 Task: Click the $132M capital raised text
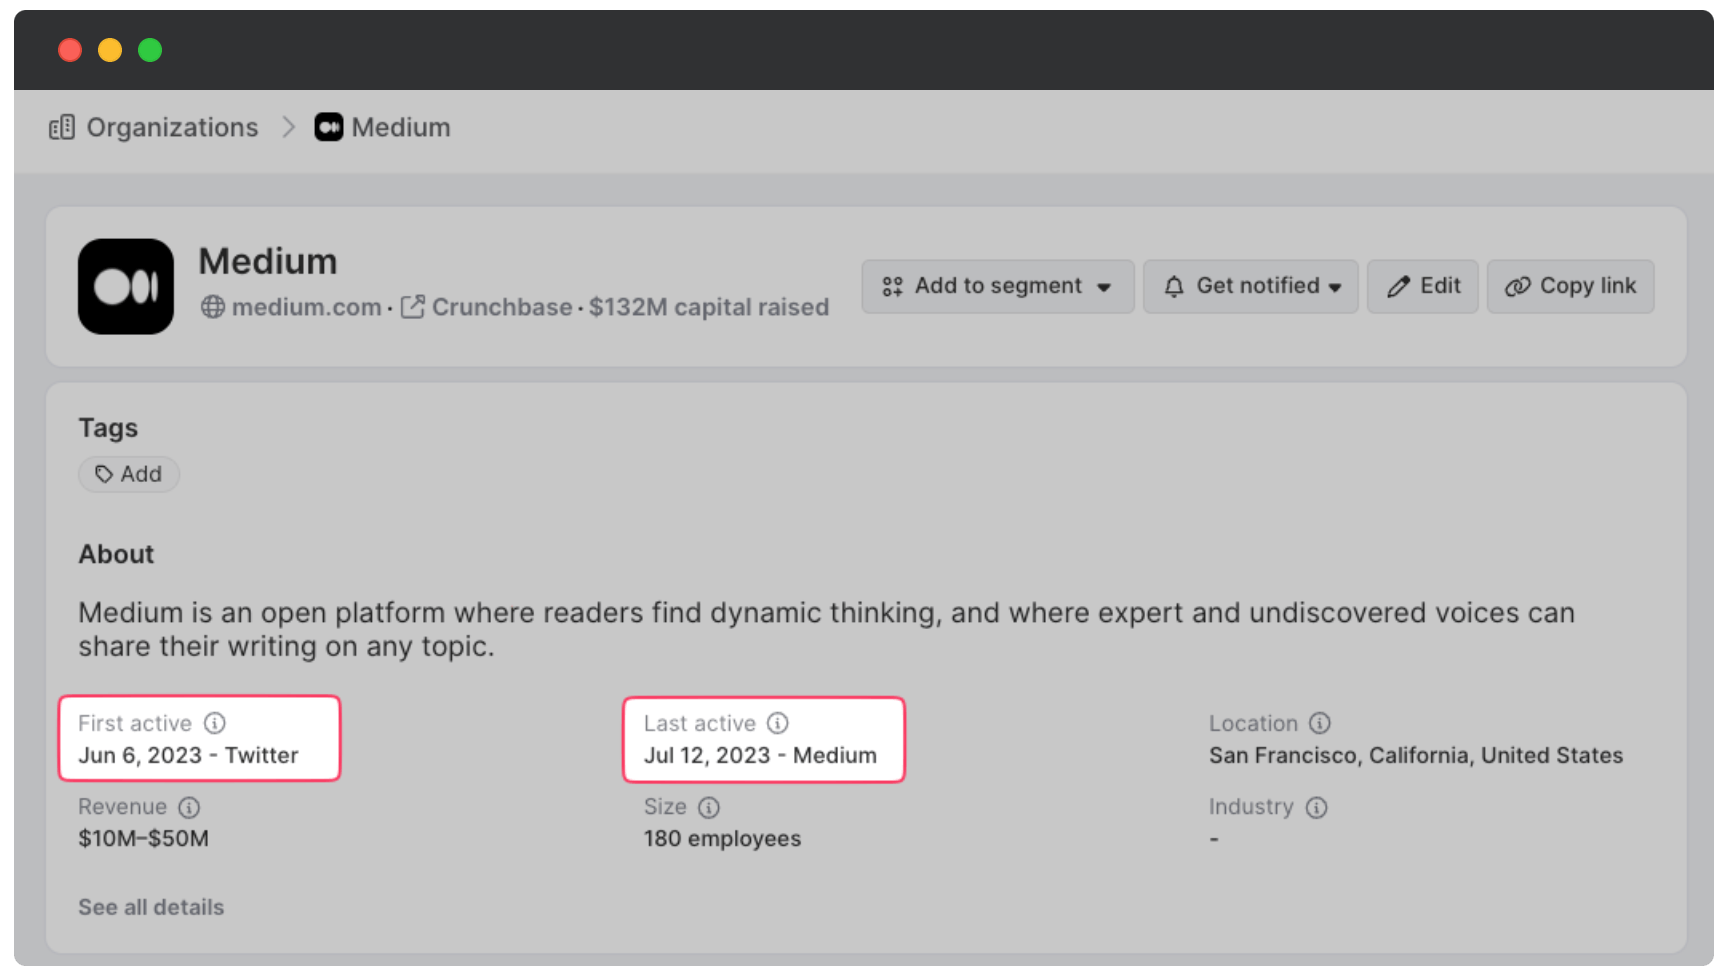pyautogui.click(x=709, y=307)
